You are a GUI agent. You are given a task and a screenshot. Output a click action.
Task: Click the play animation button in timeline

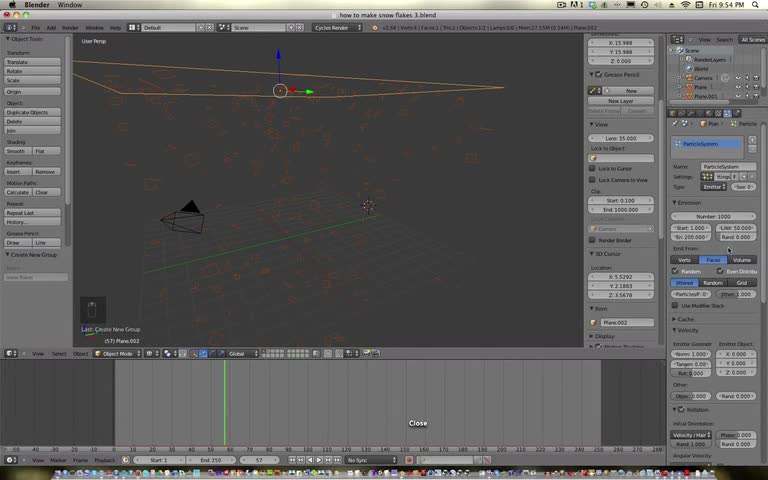319,460
